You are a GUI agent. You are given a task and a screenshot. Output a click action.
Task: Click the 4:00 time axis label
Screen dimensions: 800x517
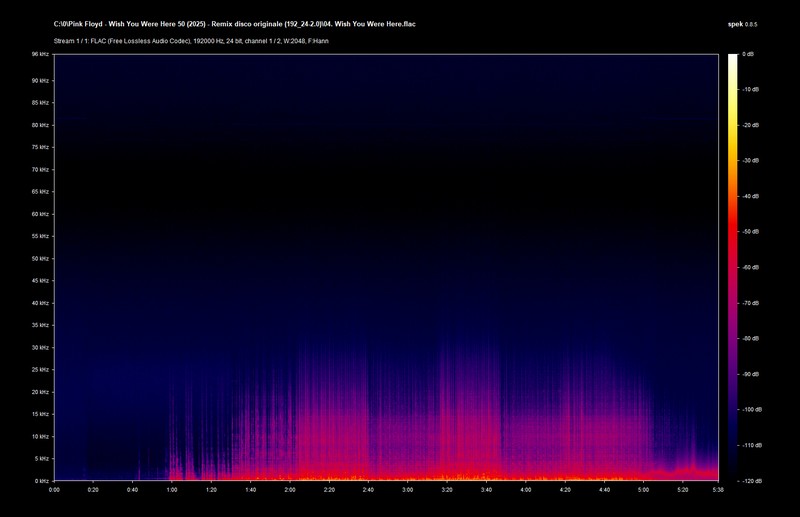click(x=526, y=490)
